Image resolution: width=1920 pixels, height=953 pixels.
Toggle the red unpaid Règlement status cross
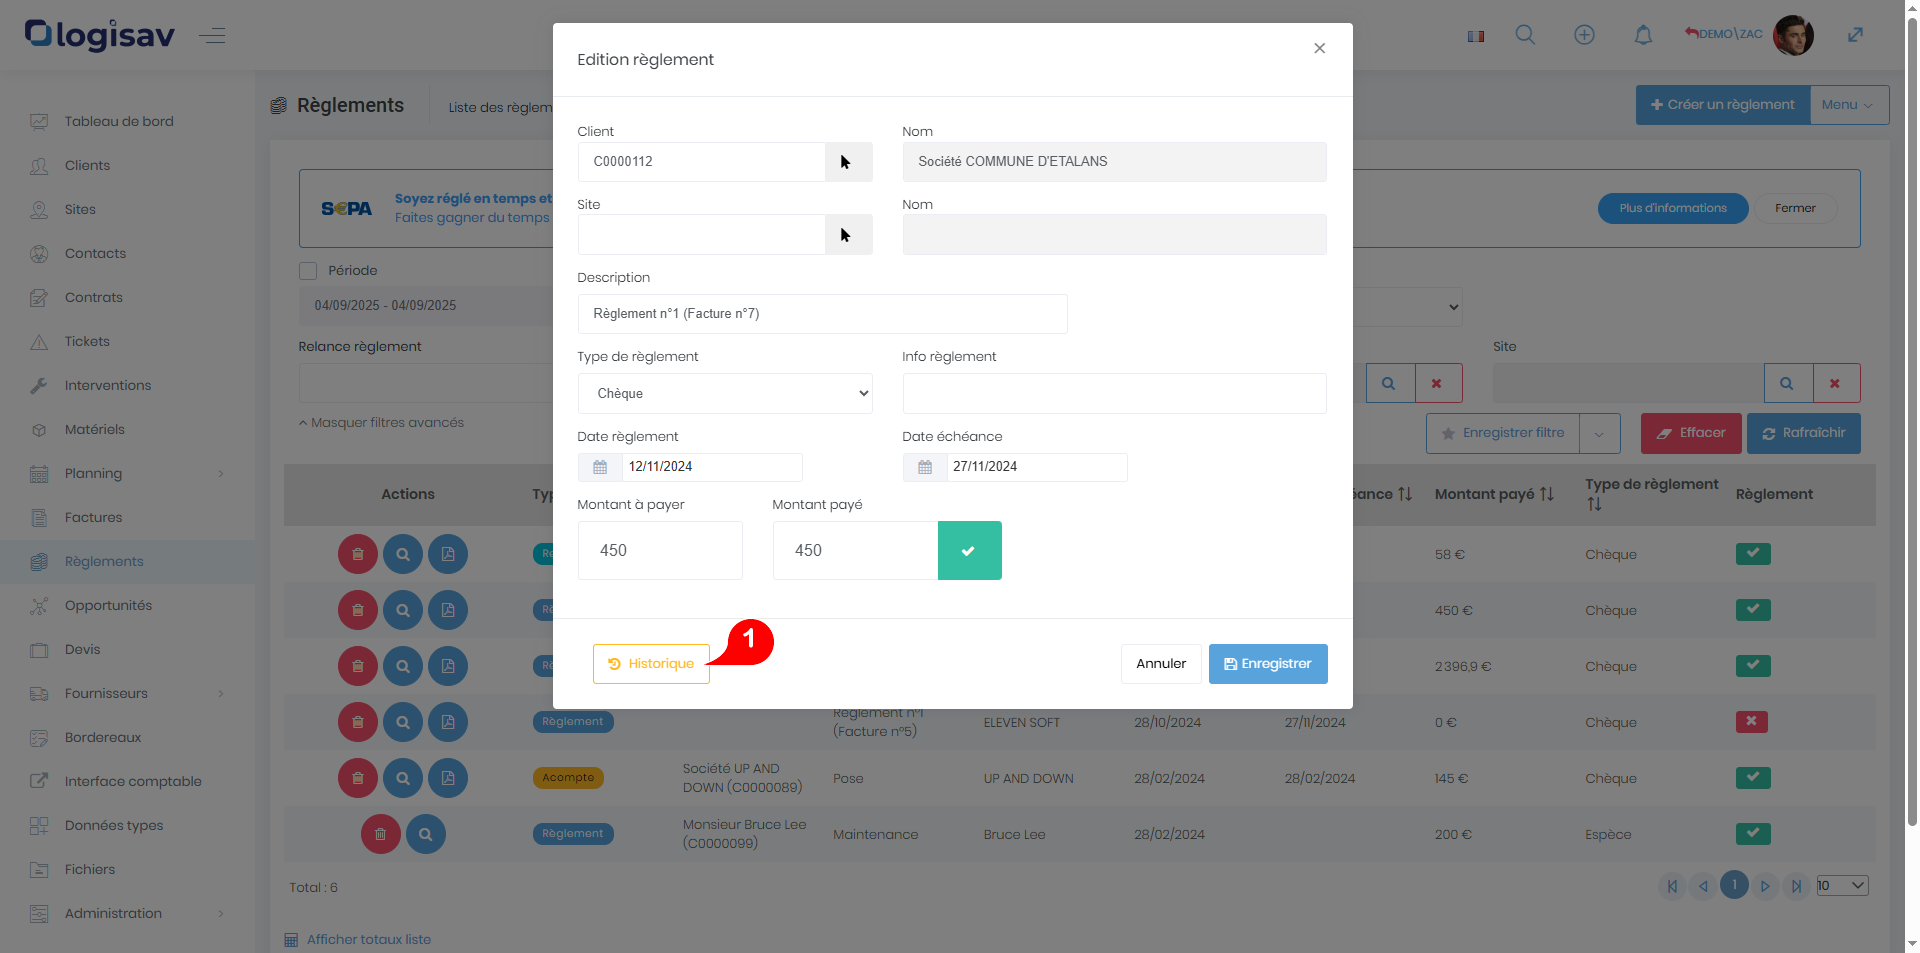pos(1751,721)
